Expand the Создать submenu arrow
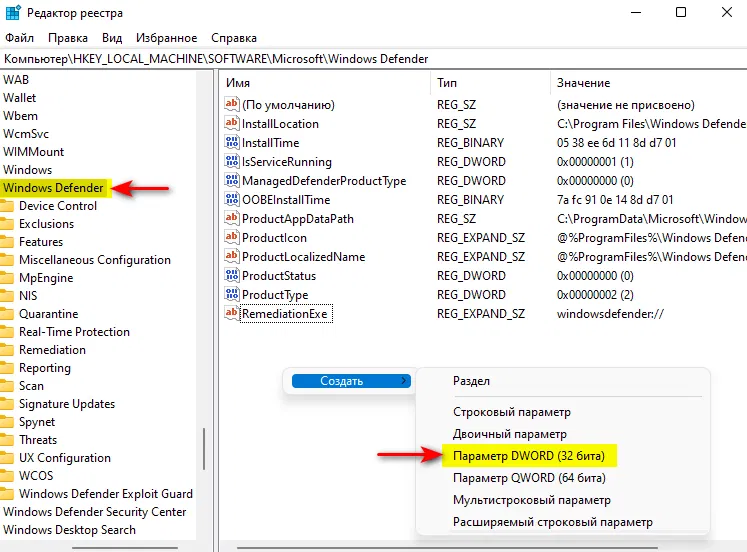 [404, 381]
